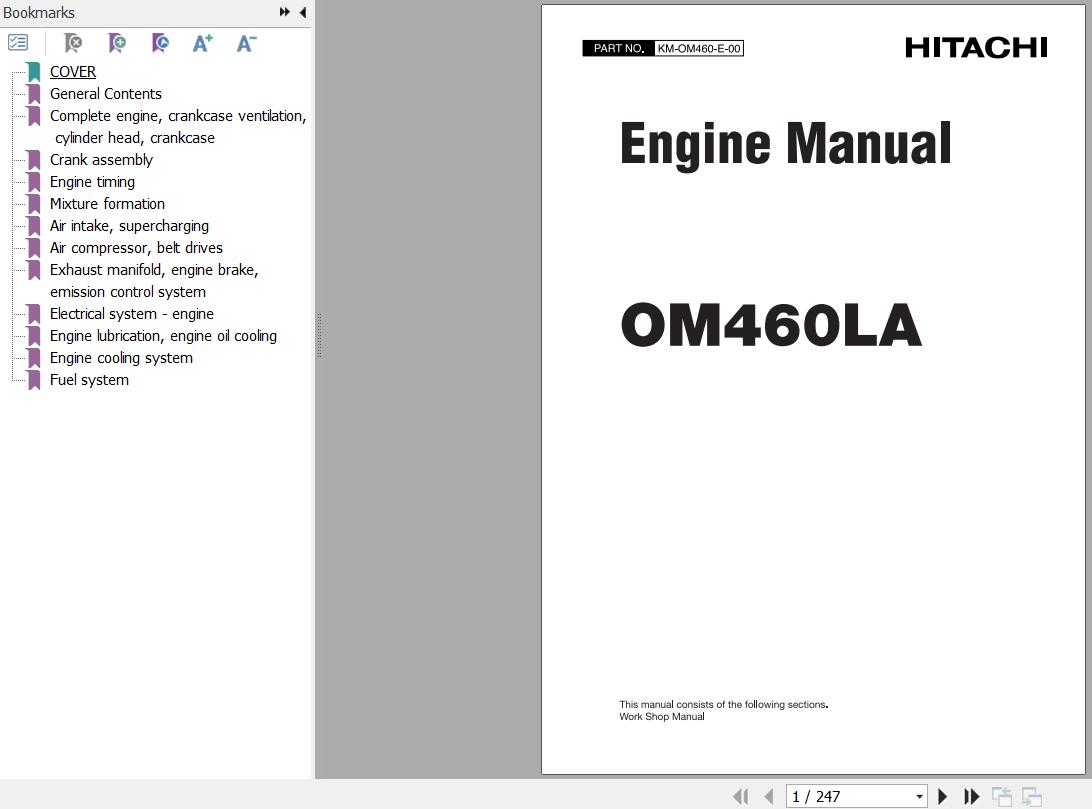Click the add new bookmark icon
Screen dimensions: 1092x809
point(117,43)
